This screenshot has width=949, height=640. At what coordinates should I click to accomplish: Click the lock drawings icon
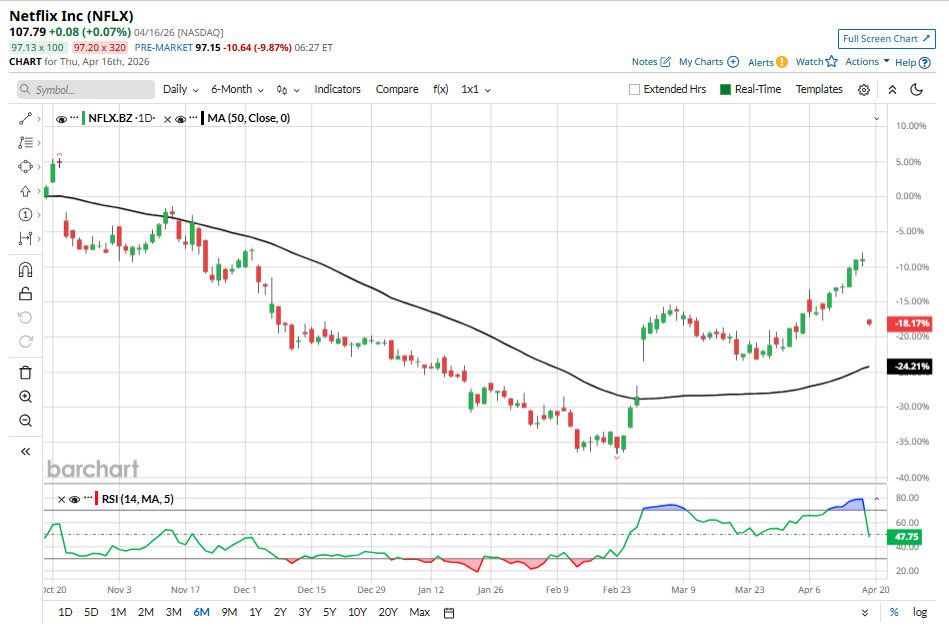tap(25, 294)
